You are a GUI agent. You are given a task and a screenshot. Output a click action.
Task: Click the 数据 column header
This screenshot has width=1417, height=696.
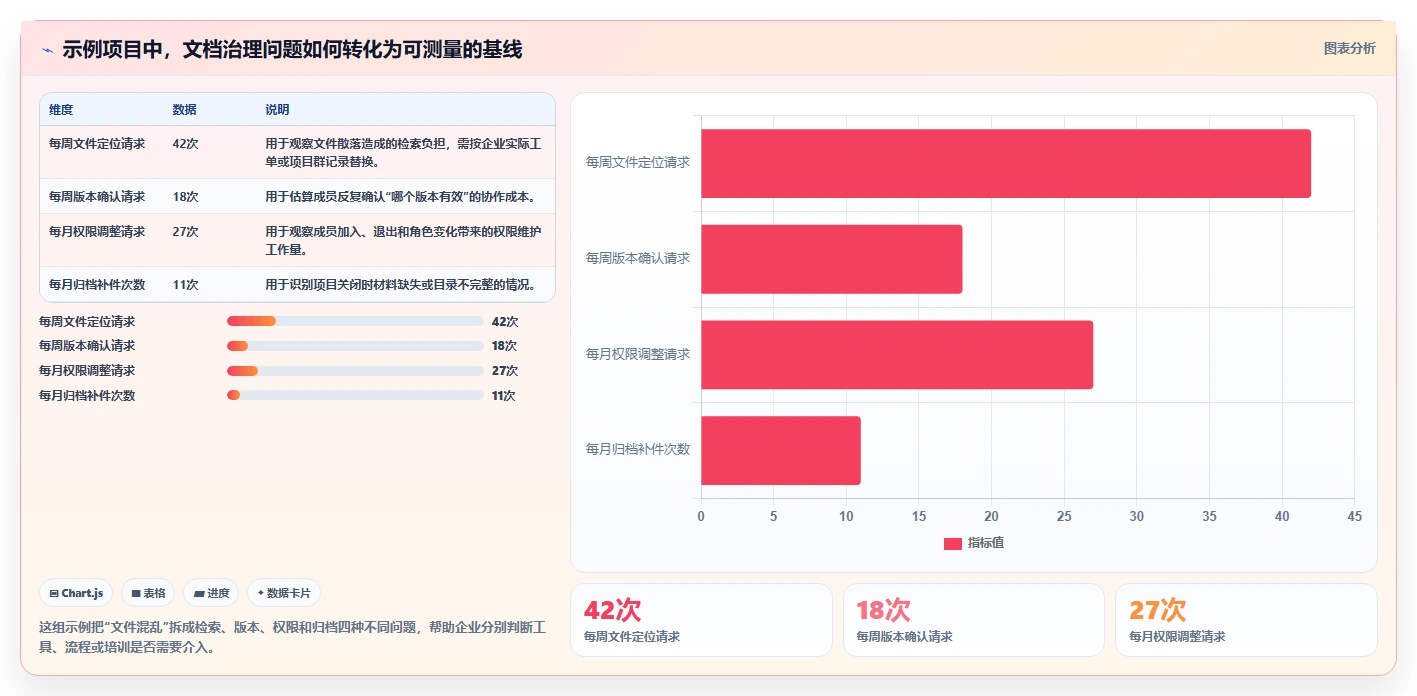tap(185, 110)
